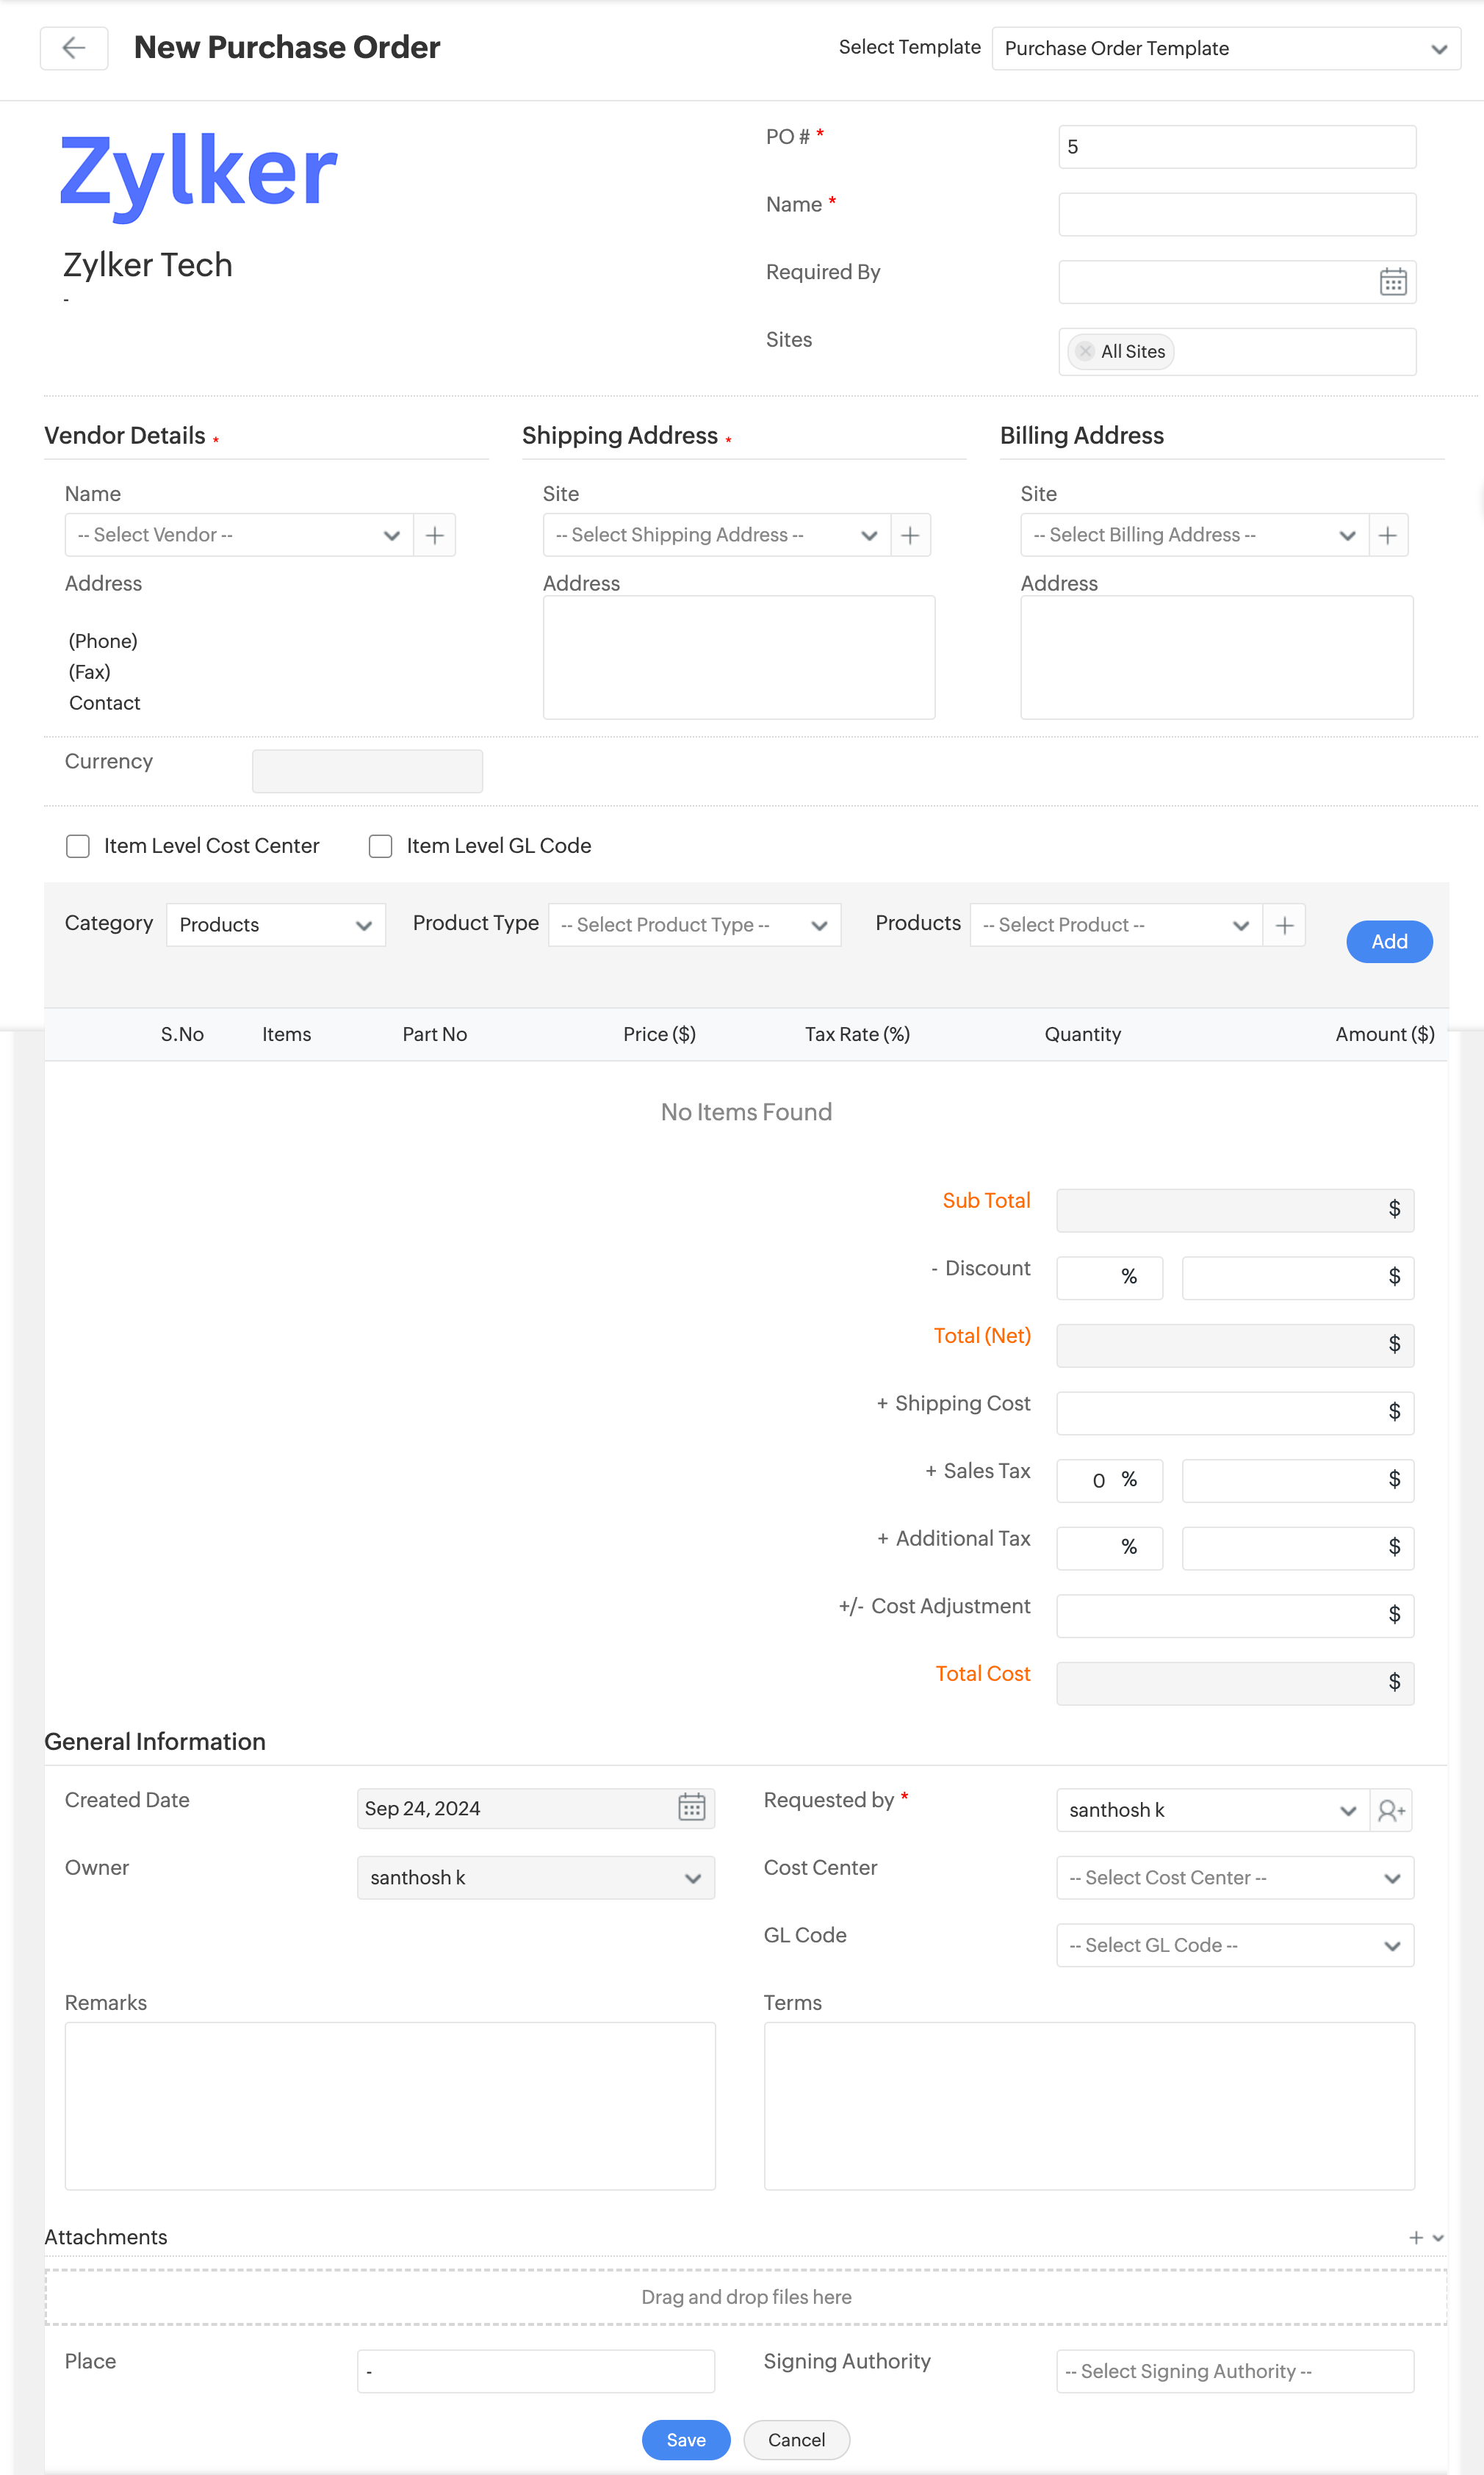This screenshot has width=1484, height=2475.
Task: Open the Category Products dropdown
Action: click(275, 925)
